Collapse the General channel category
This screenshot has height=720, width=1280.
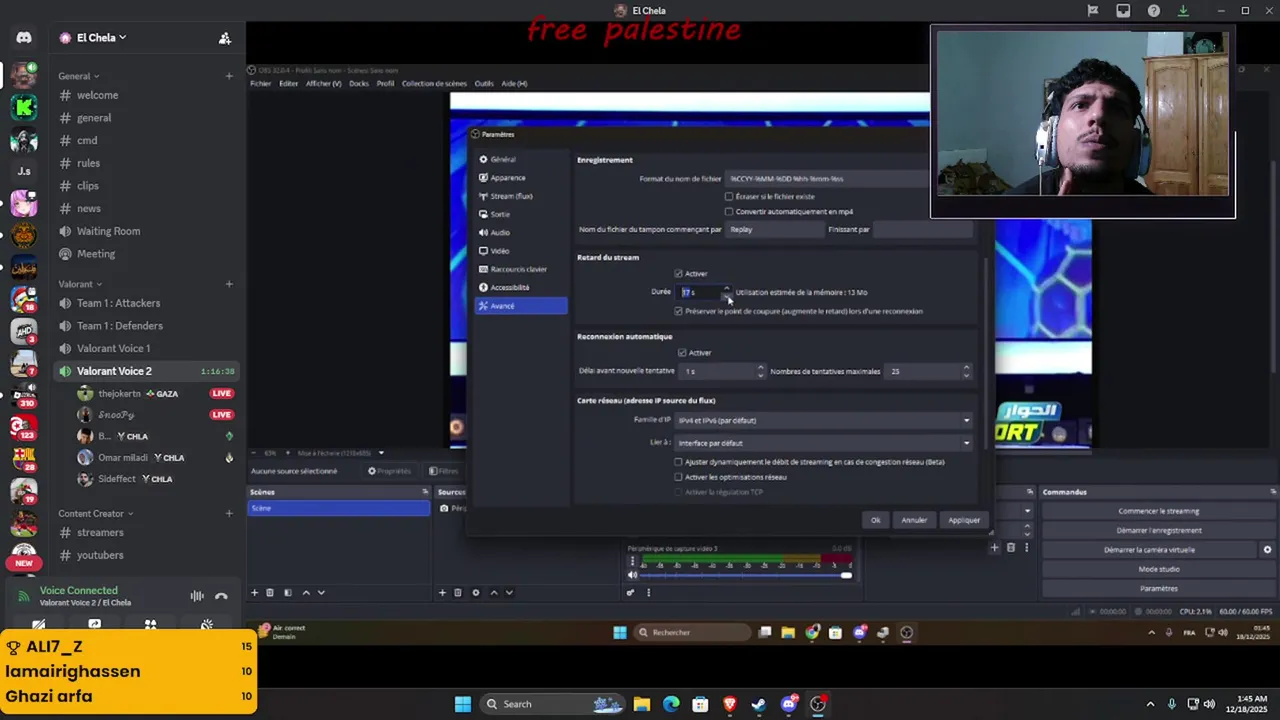(79, 76)
